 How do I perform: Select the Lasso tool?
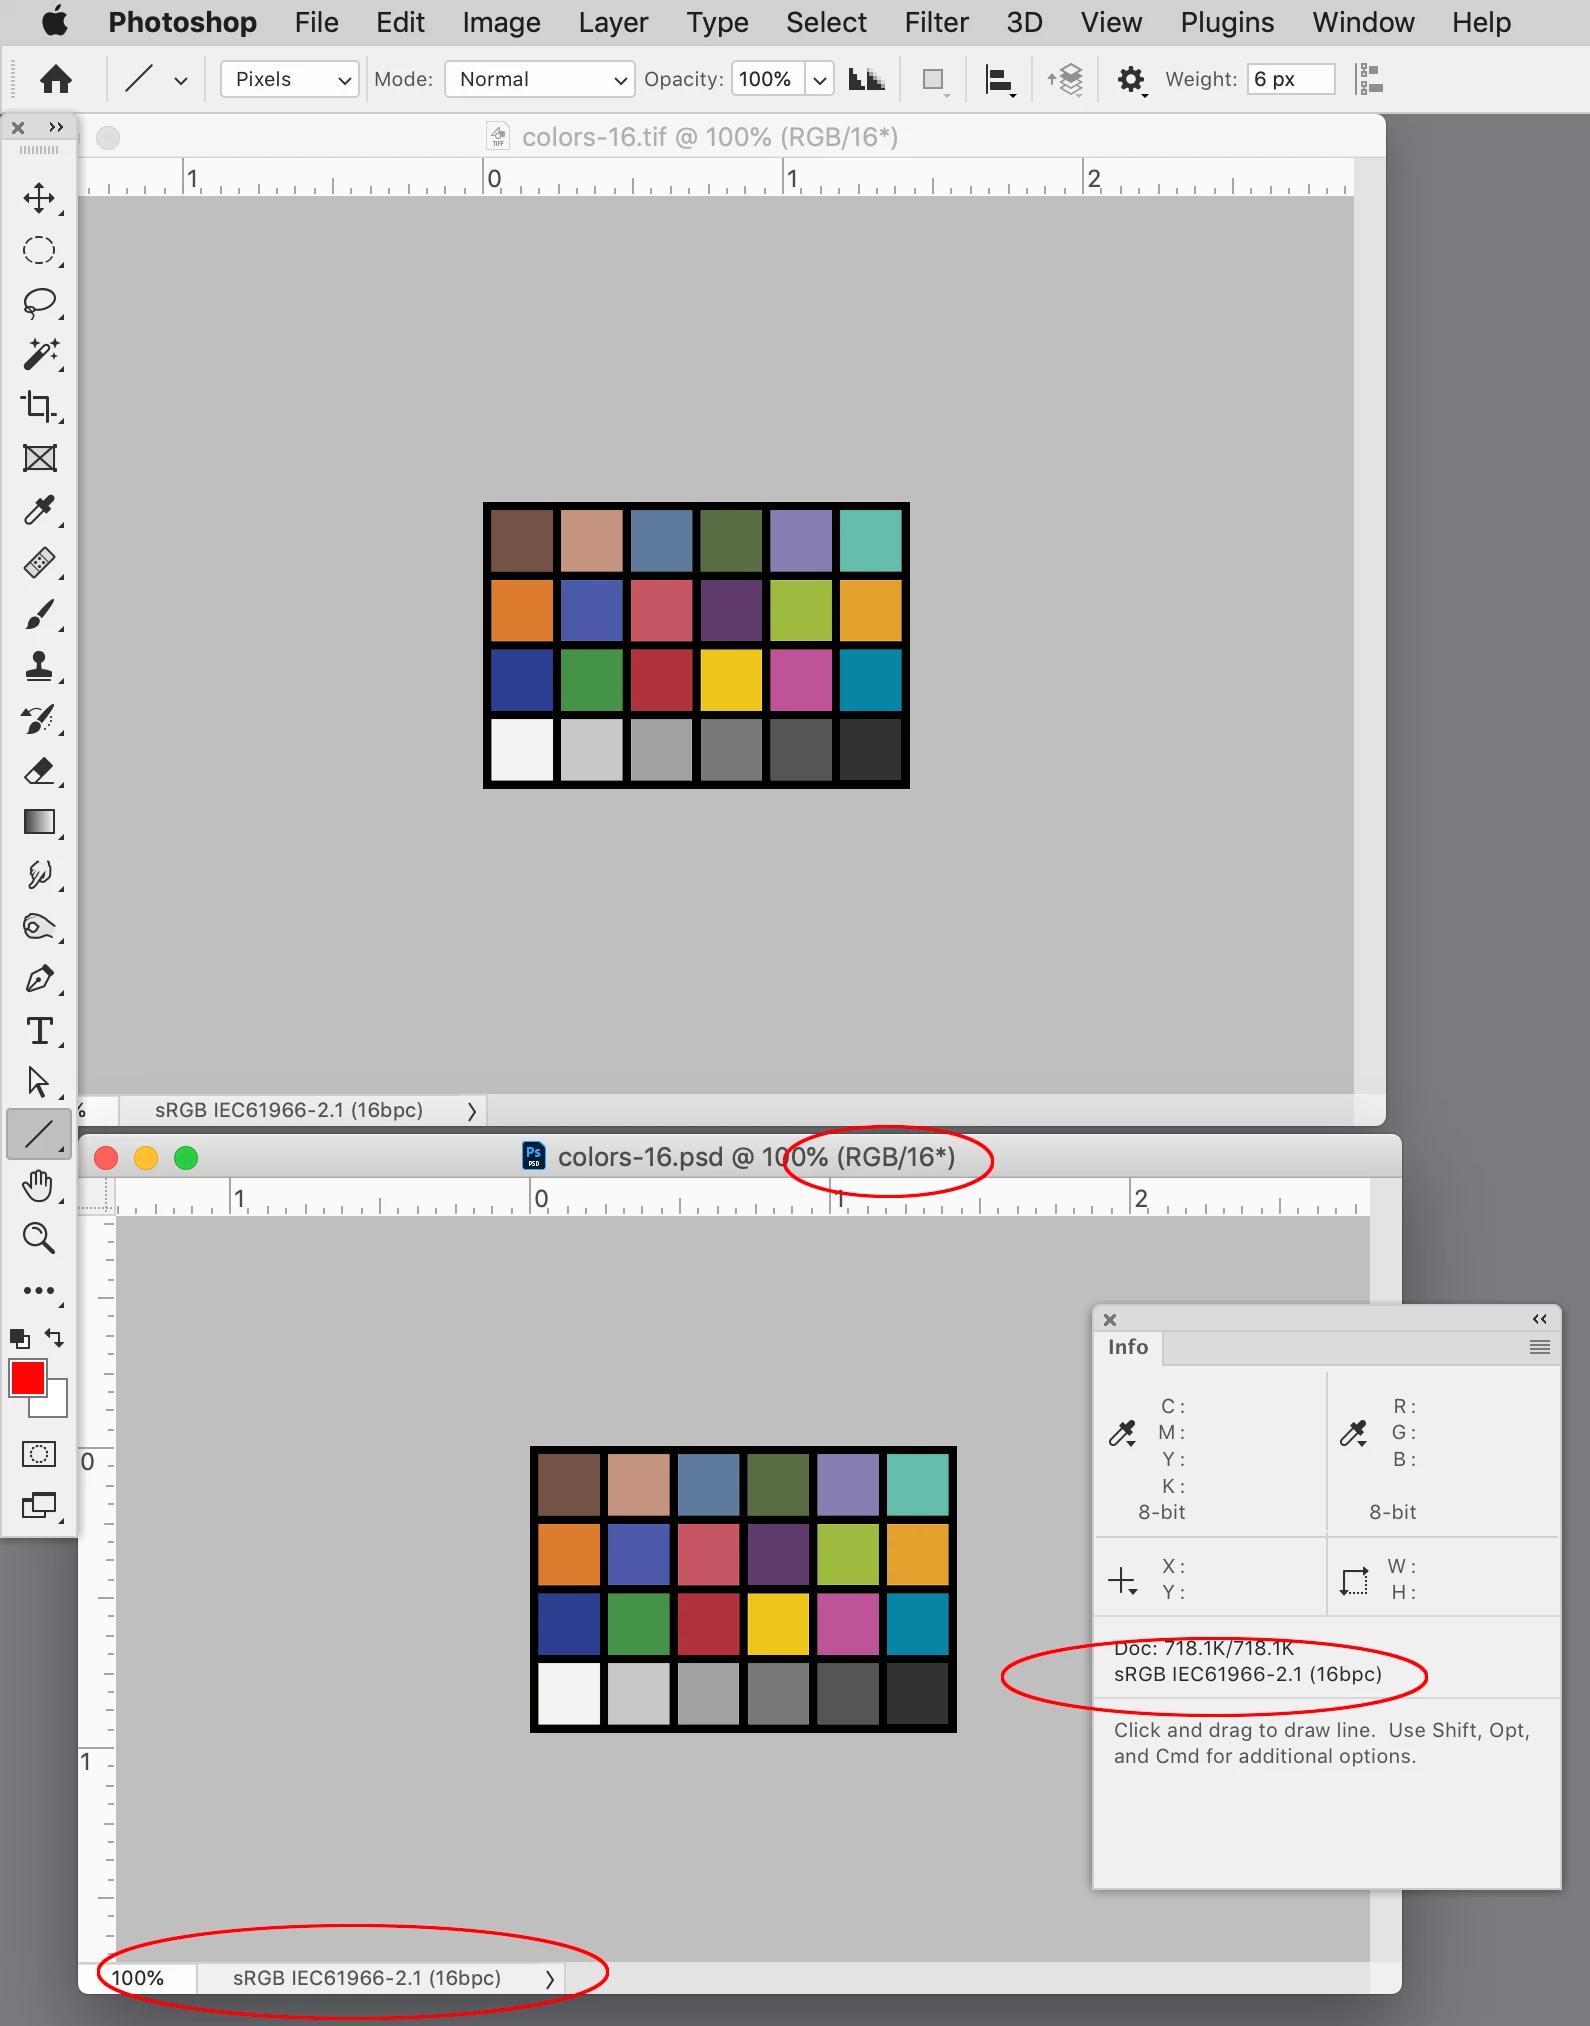tap(39, 302)
